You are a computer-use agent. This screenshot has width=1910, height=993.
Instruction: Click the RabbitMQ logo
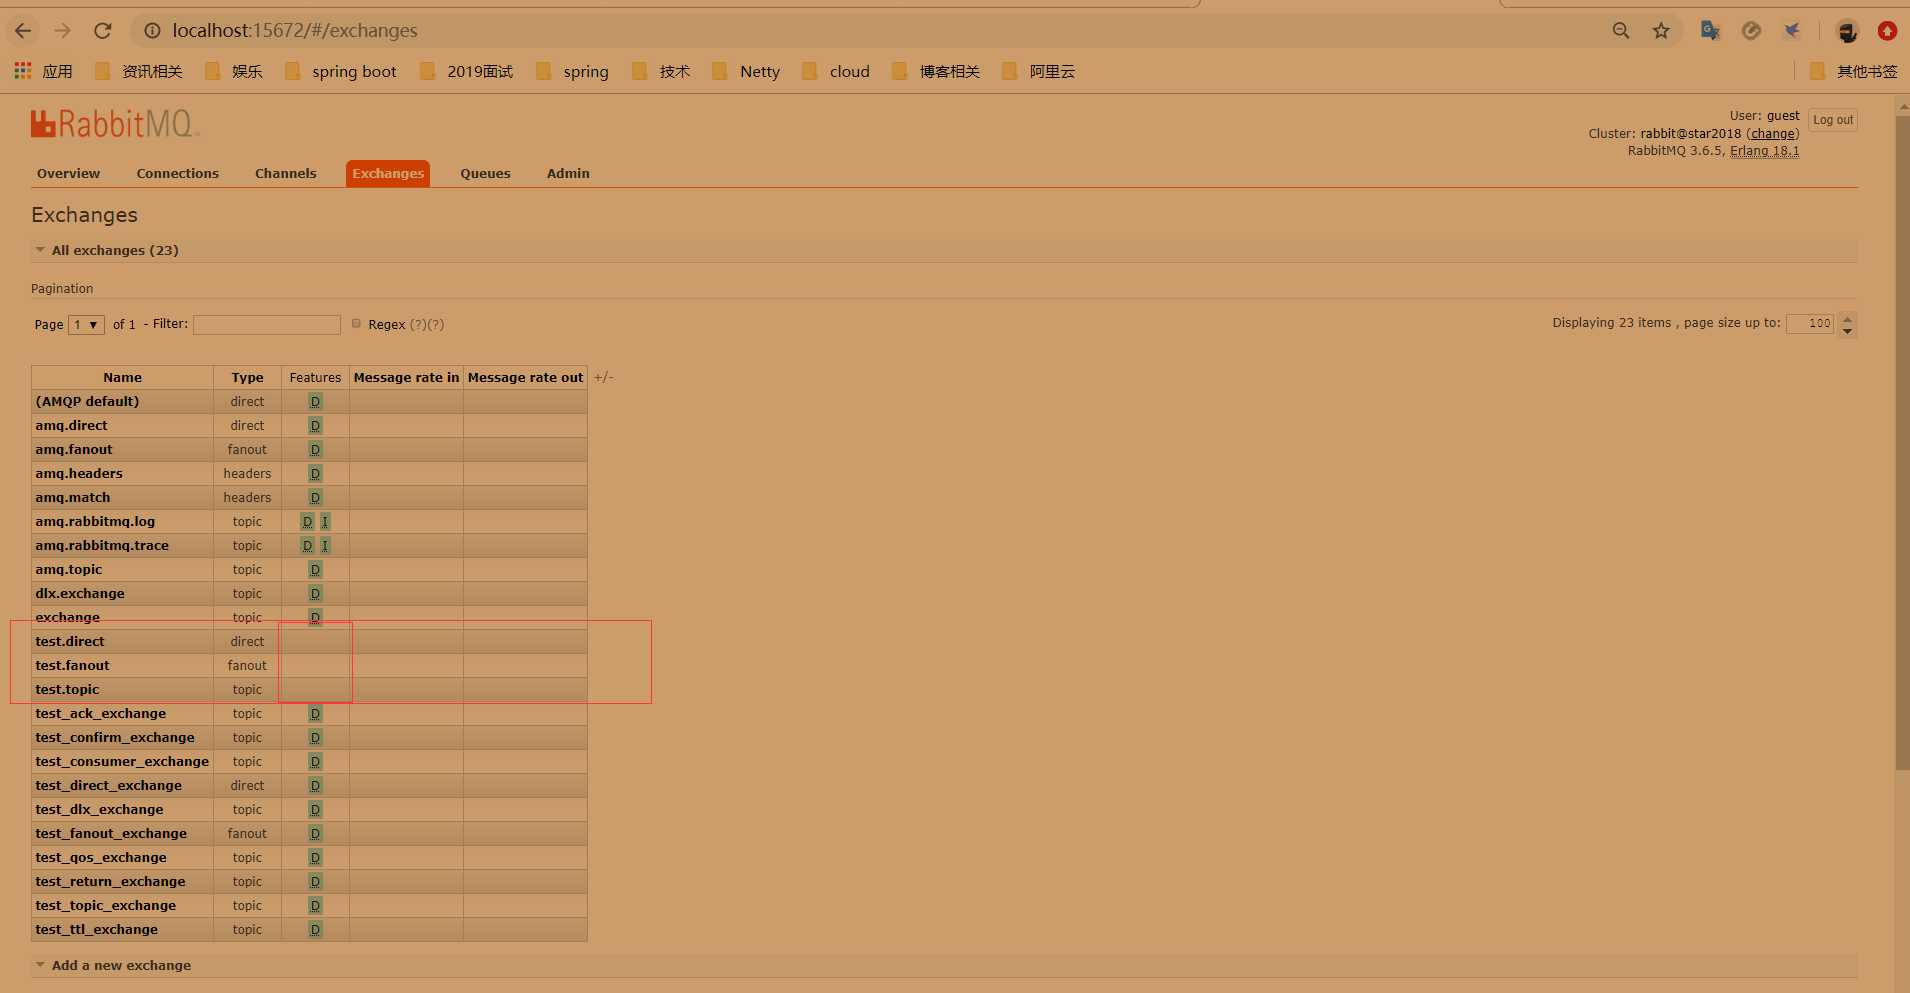click(115, 124)
